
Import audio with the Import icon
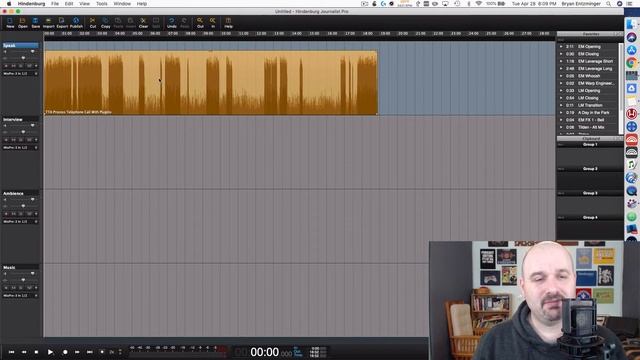(x=48, y=23)
